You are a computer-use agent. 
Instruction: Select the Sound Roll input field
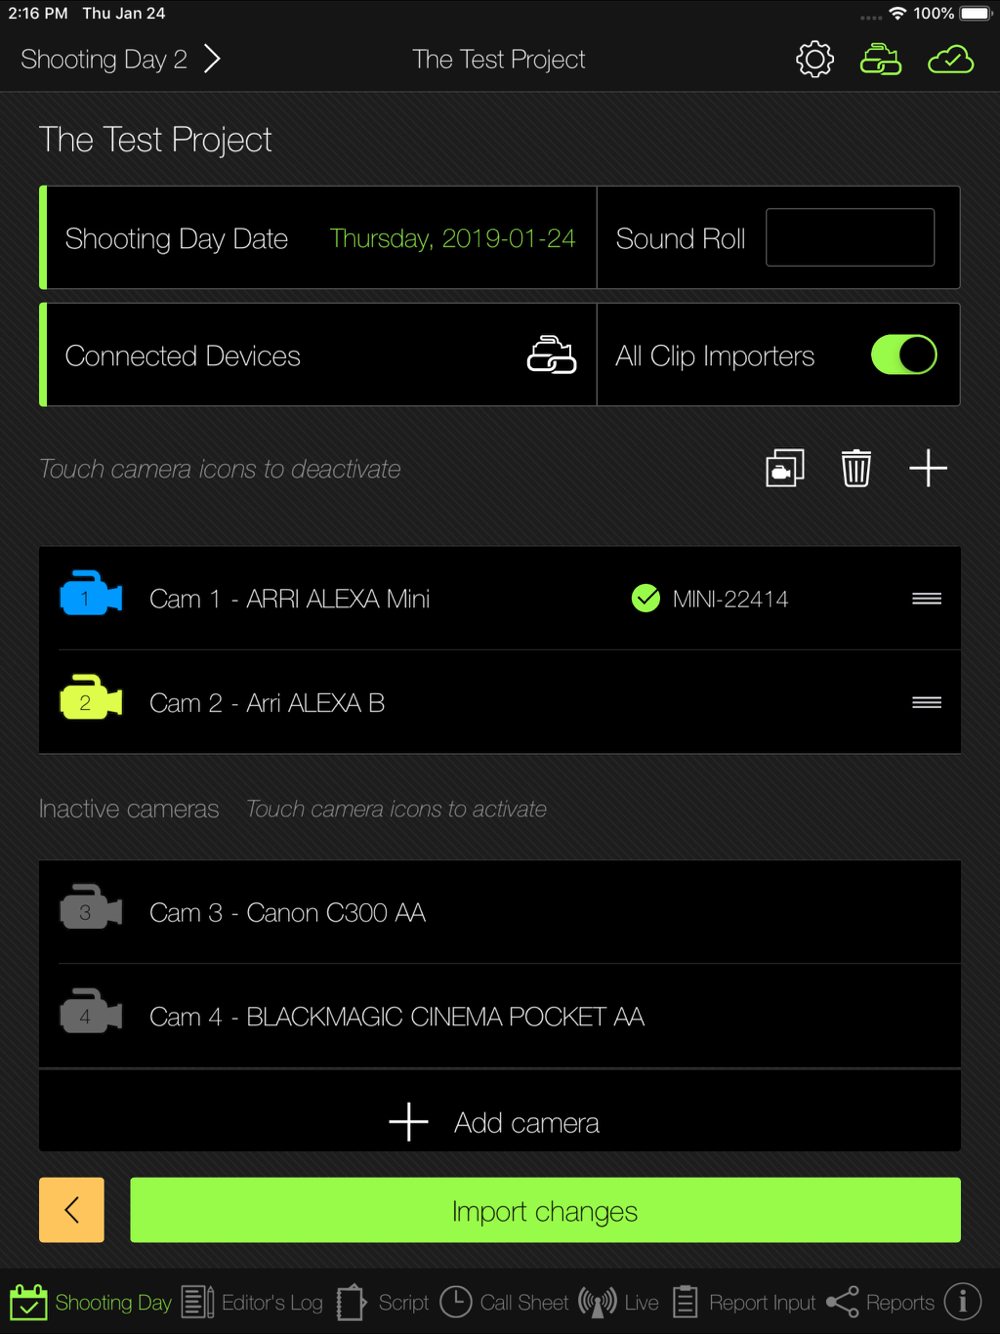[x=850, y=237]
